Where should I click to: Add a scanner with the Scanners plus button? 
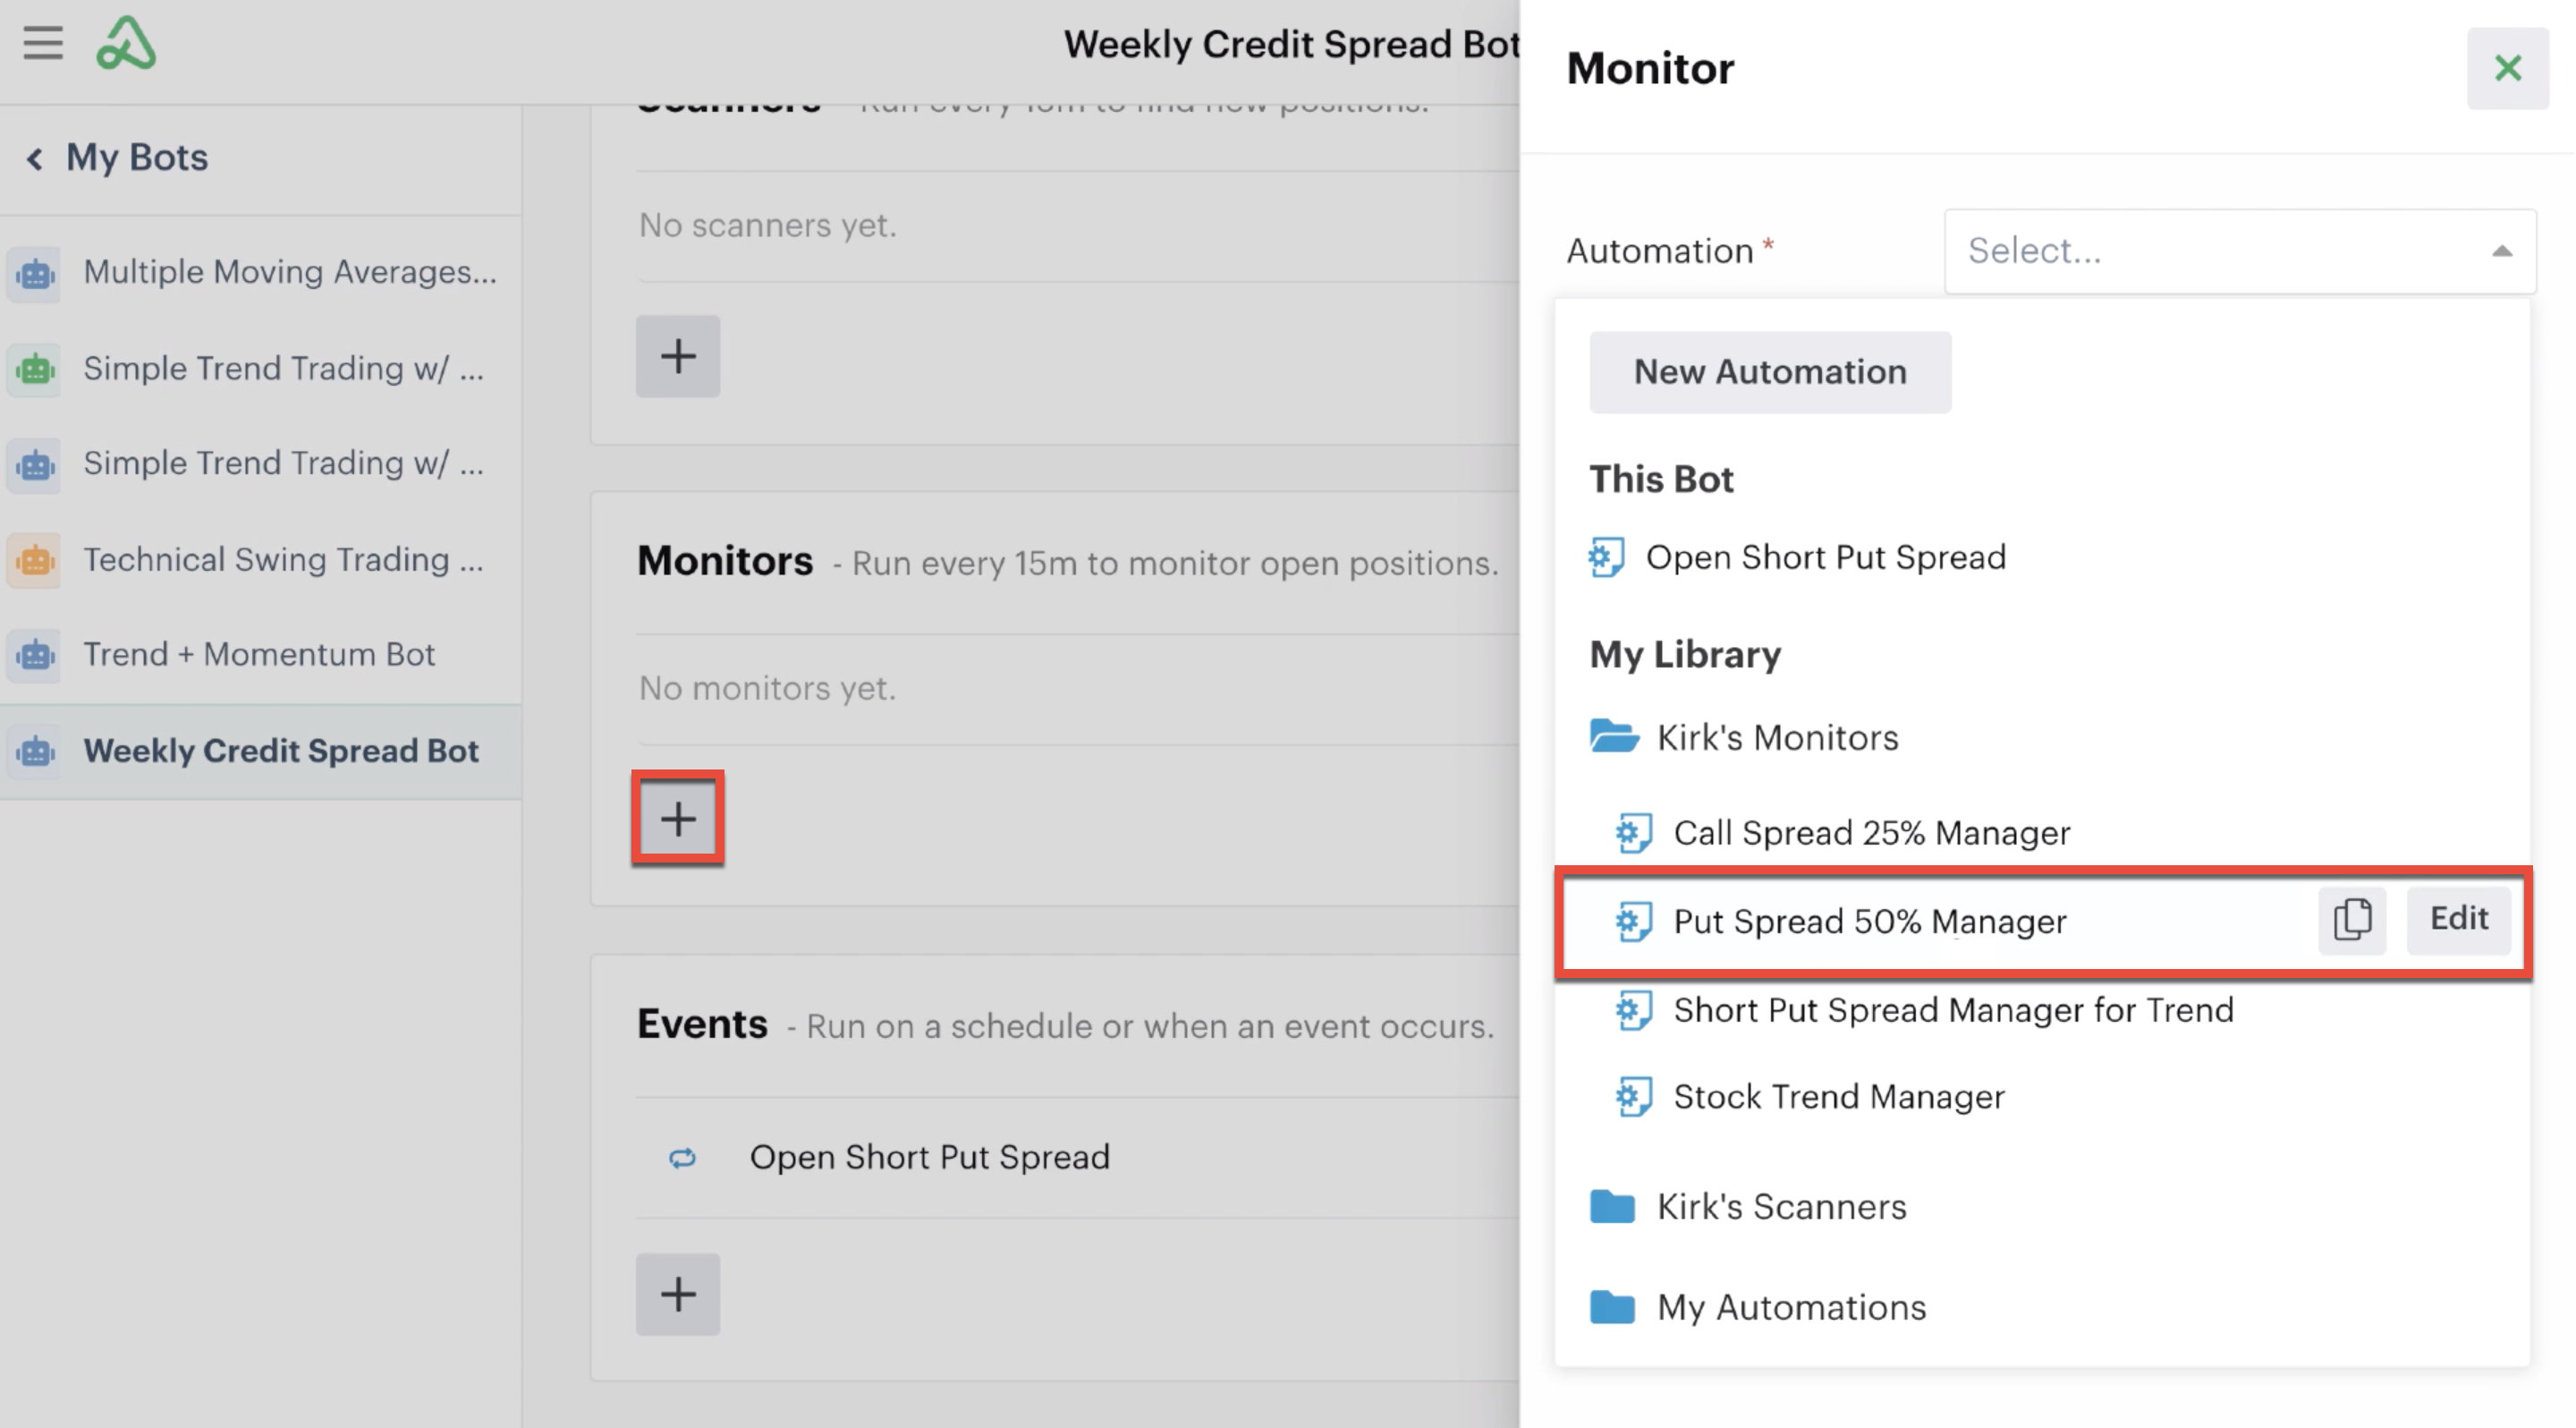pyautogui.click(x=678, y=356)
